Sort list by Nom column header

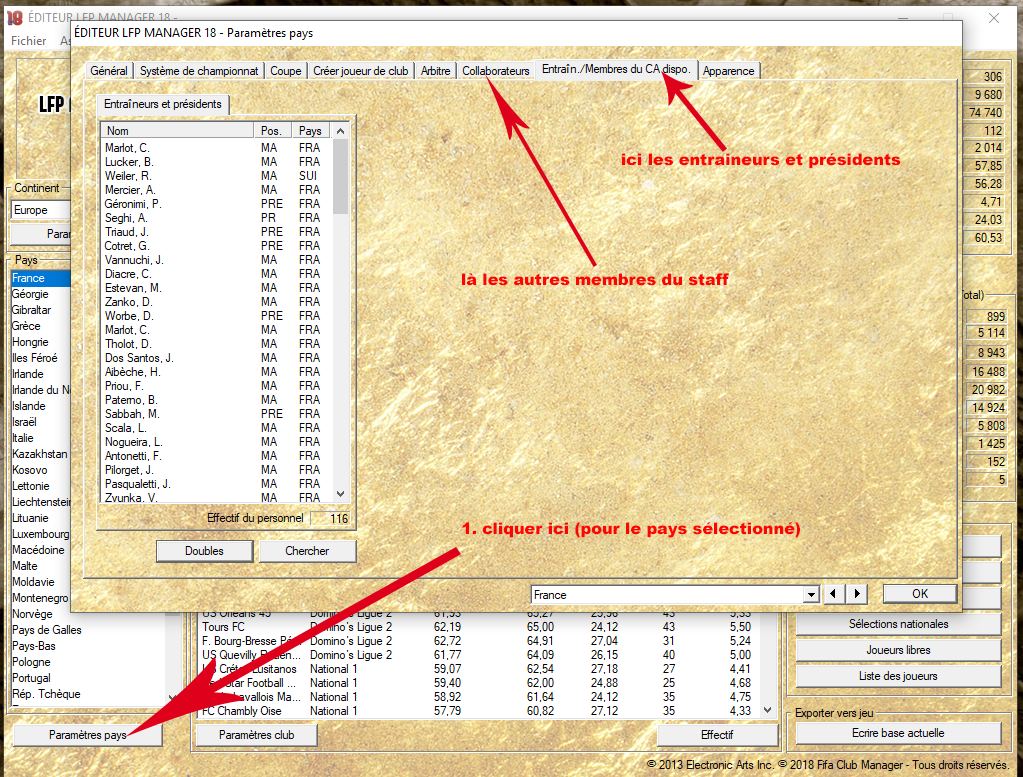click(x=177, y=130)
